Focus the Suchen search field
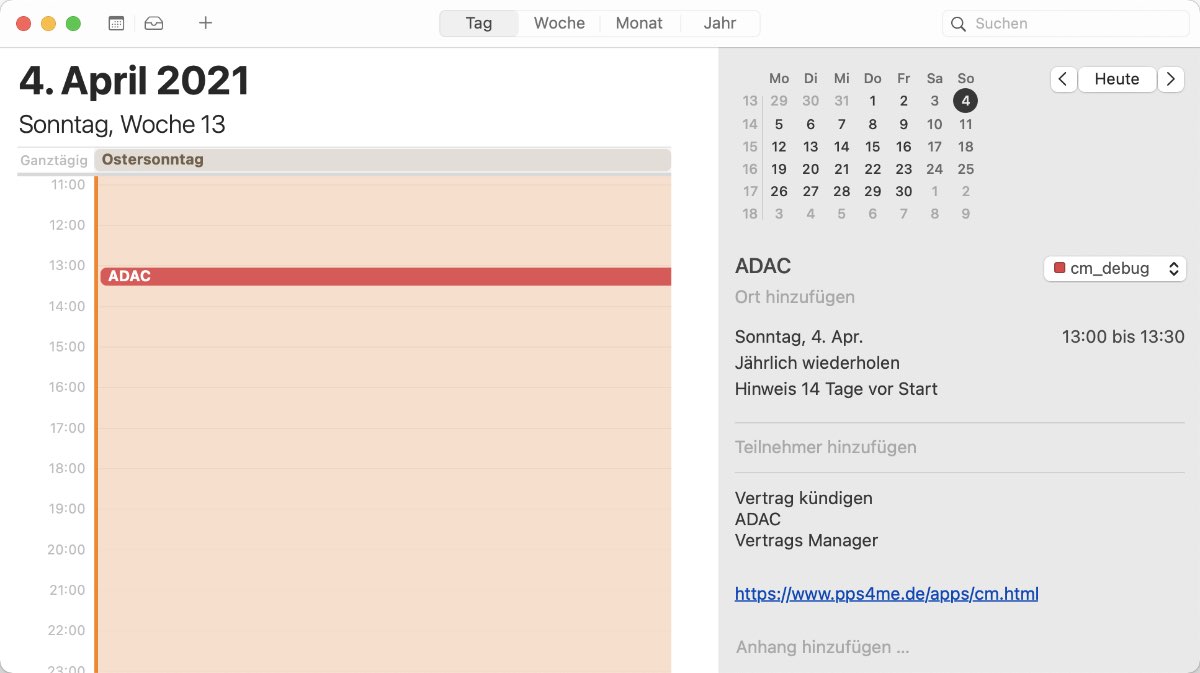Image resolution: width=1200 pixels, height=673 pixels. click(x=1066, y=24)
